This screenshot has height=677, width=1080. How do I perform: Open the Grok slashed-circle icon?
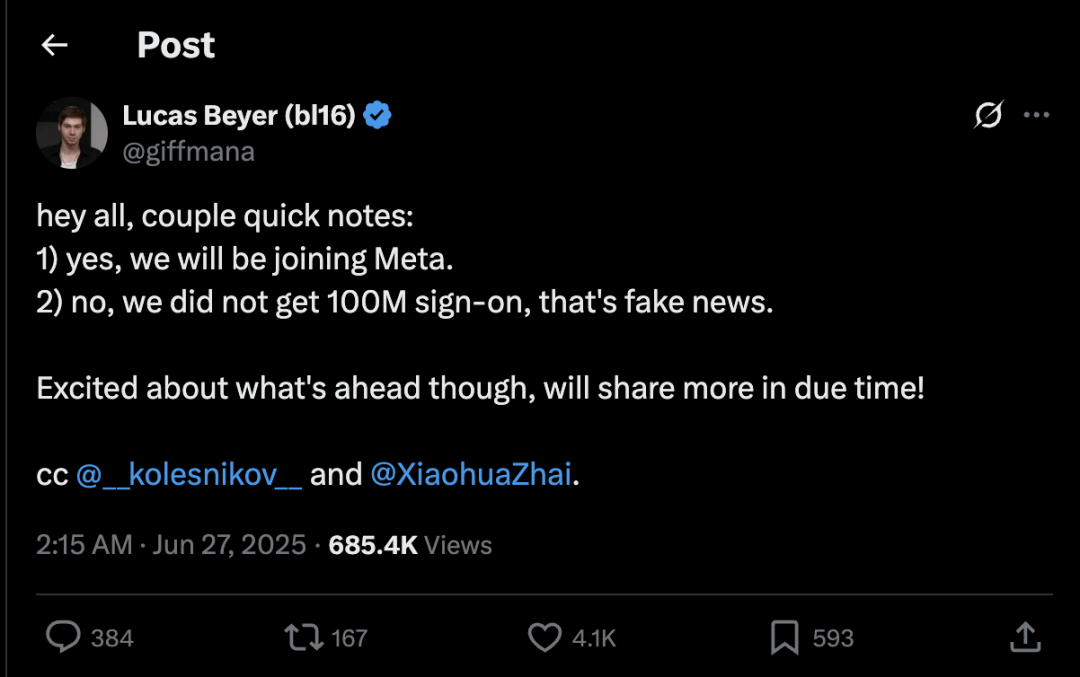click(988, 115)
